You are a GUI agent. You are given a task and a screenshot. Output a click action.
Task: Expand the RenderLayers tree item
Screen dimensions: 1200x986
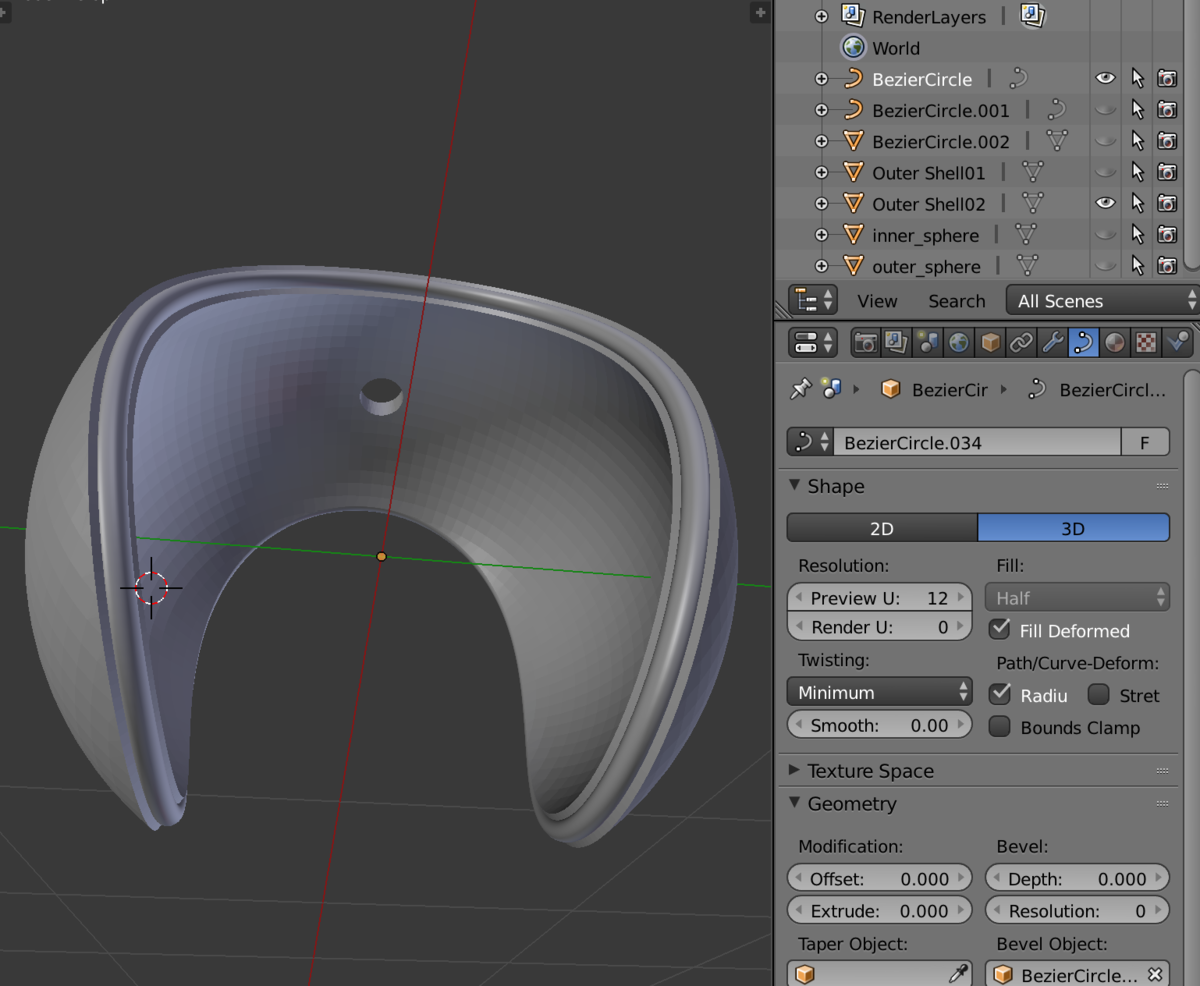(822, 16)
